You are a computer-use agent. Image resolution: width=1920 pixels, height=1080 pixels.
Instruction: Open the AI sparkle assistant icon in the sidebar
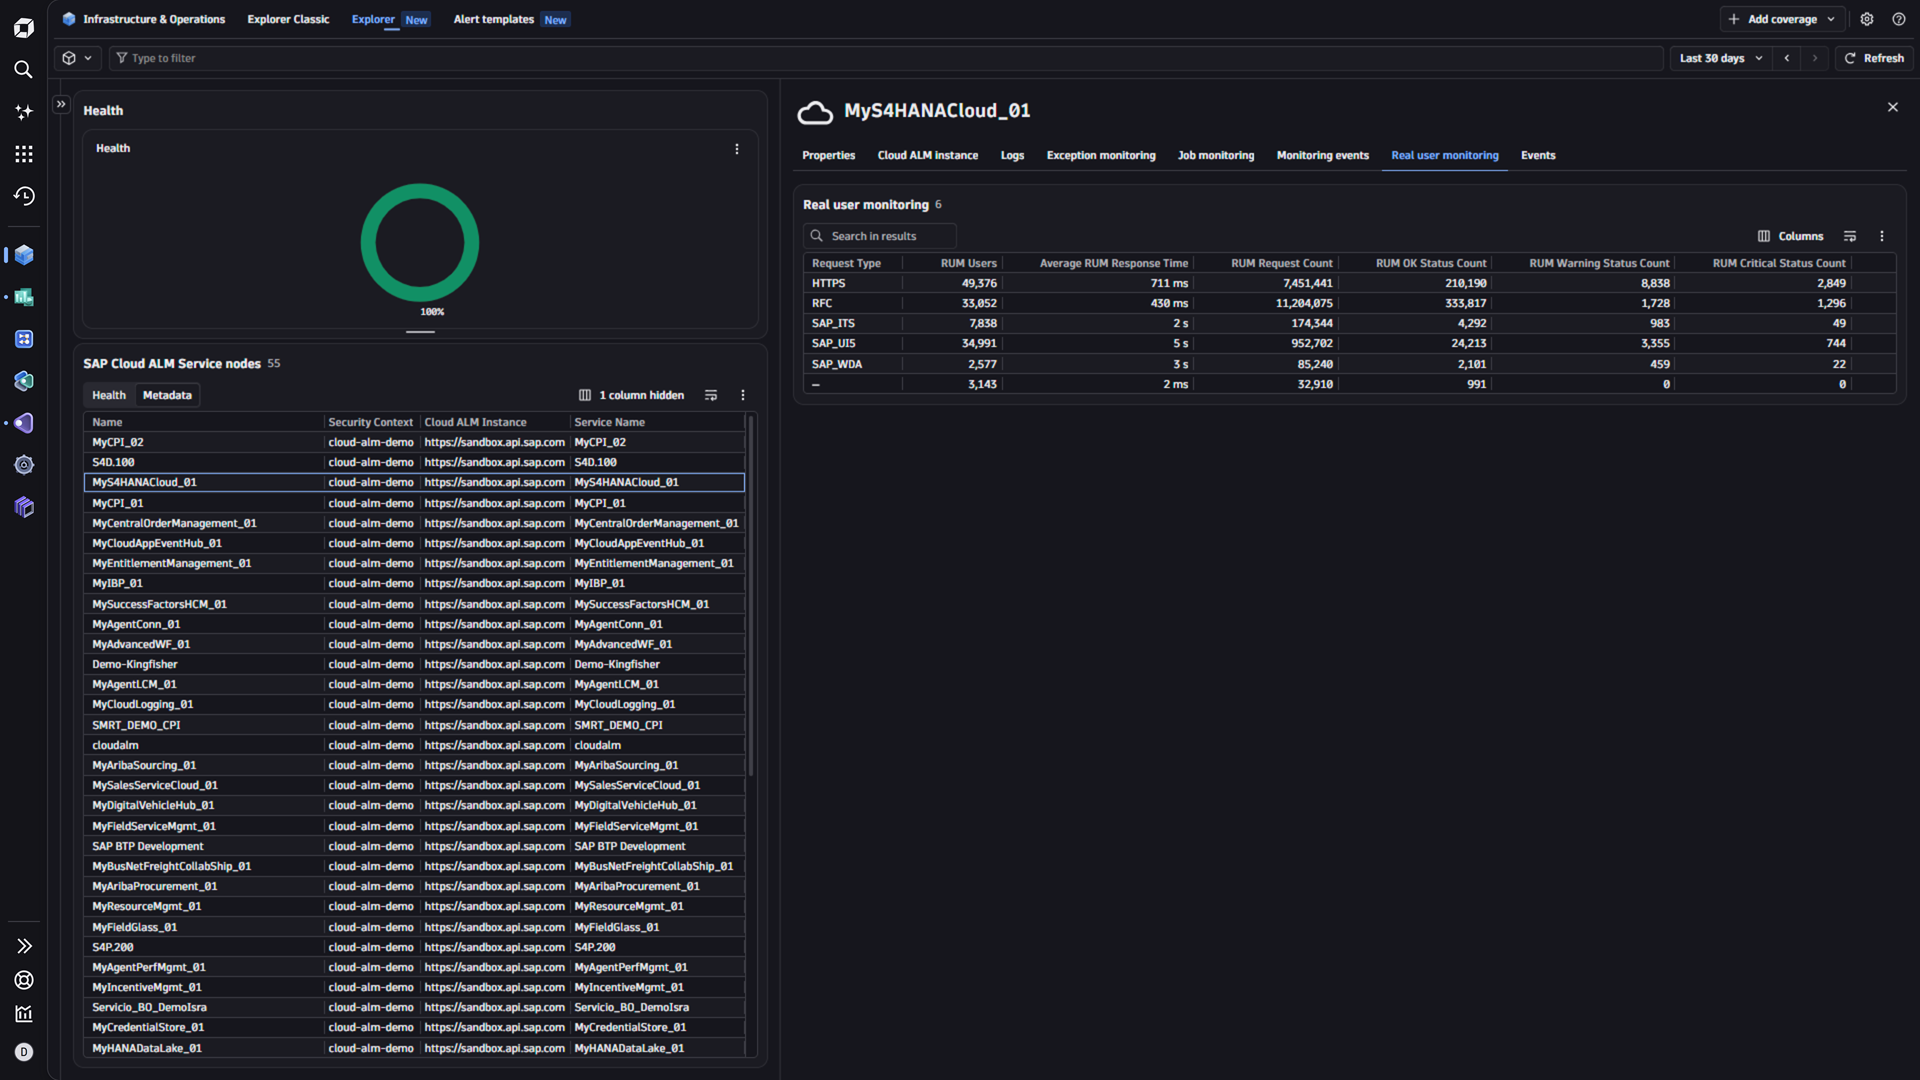23,112
